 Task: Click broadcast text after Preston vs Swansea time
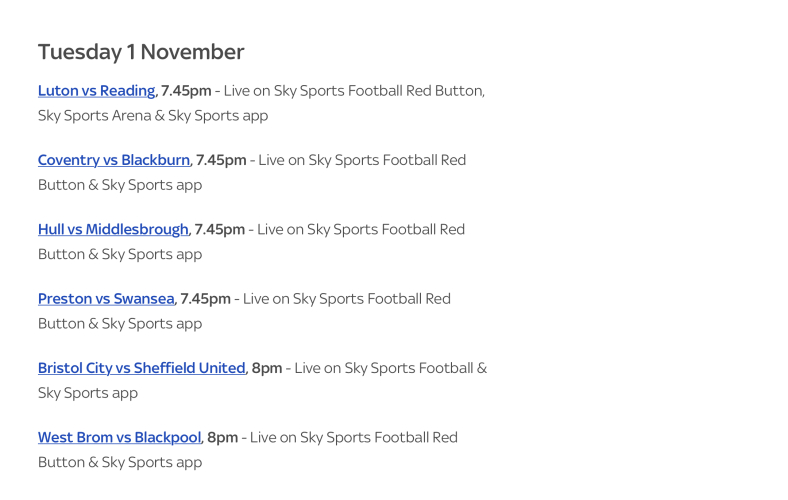[347, 298]
